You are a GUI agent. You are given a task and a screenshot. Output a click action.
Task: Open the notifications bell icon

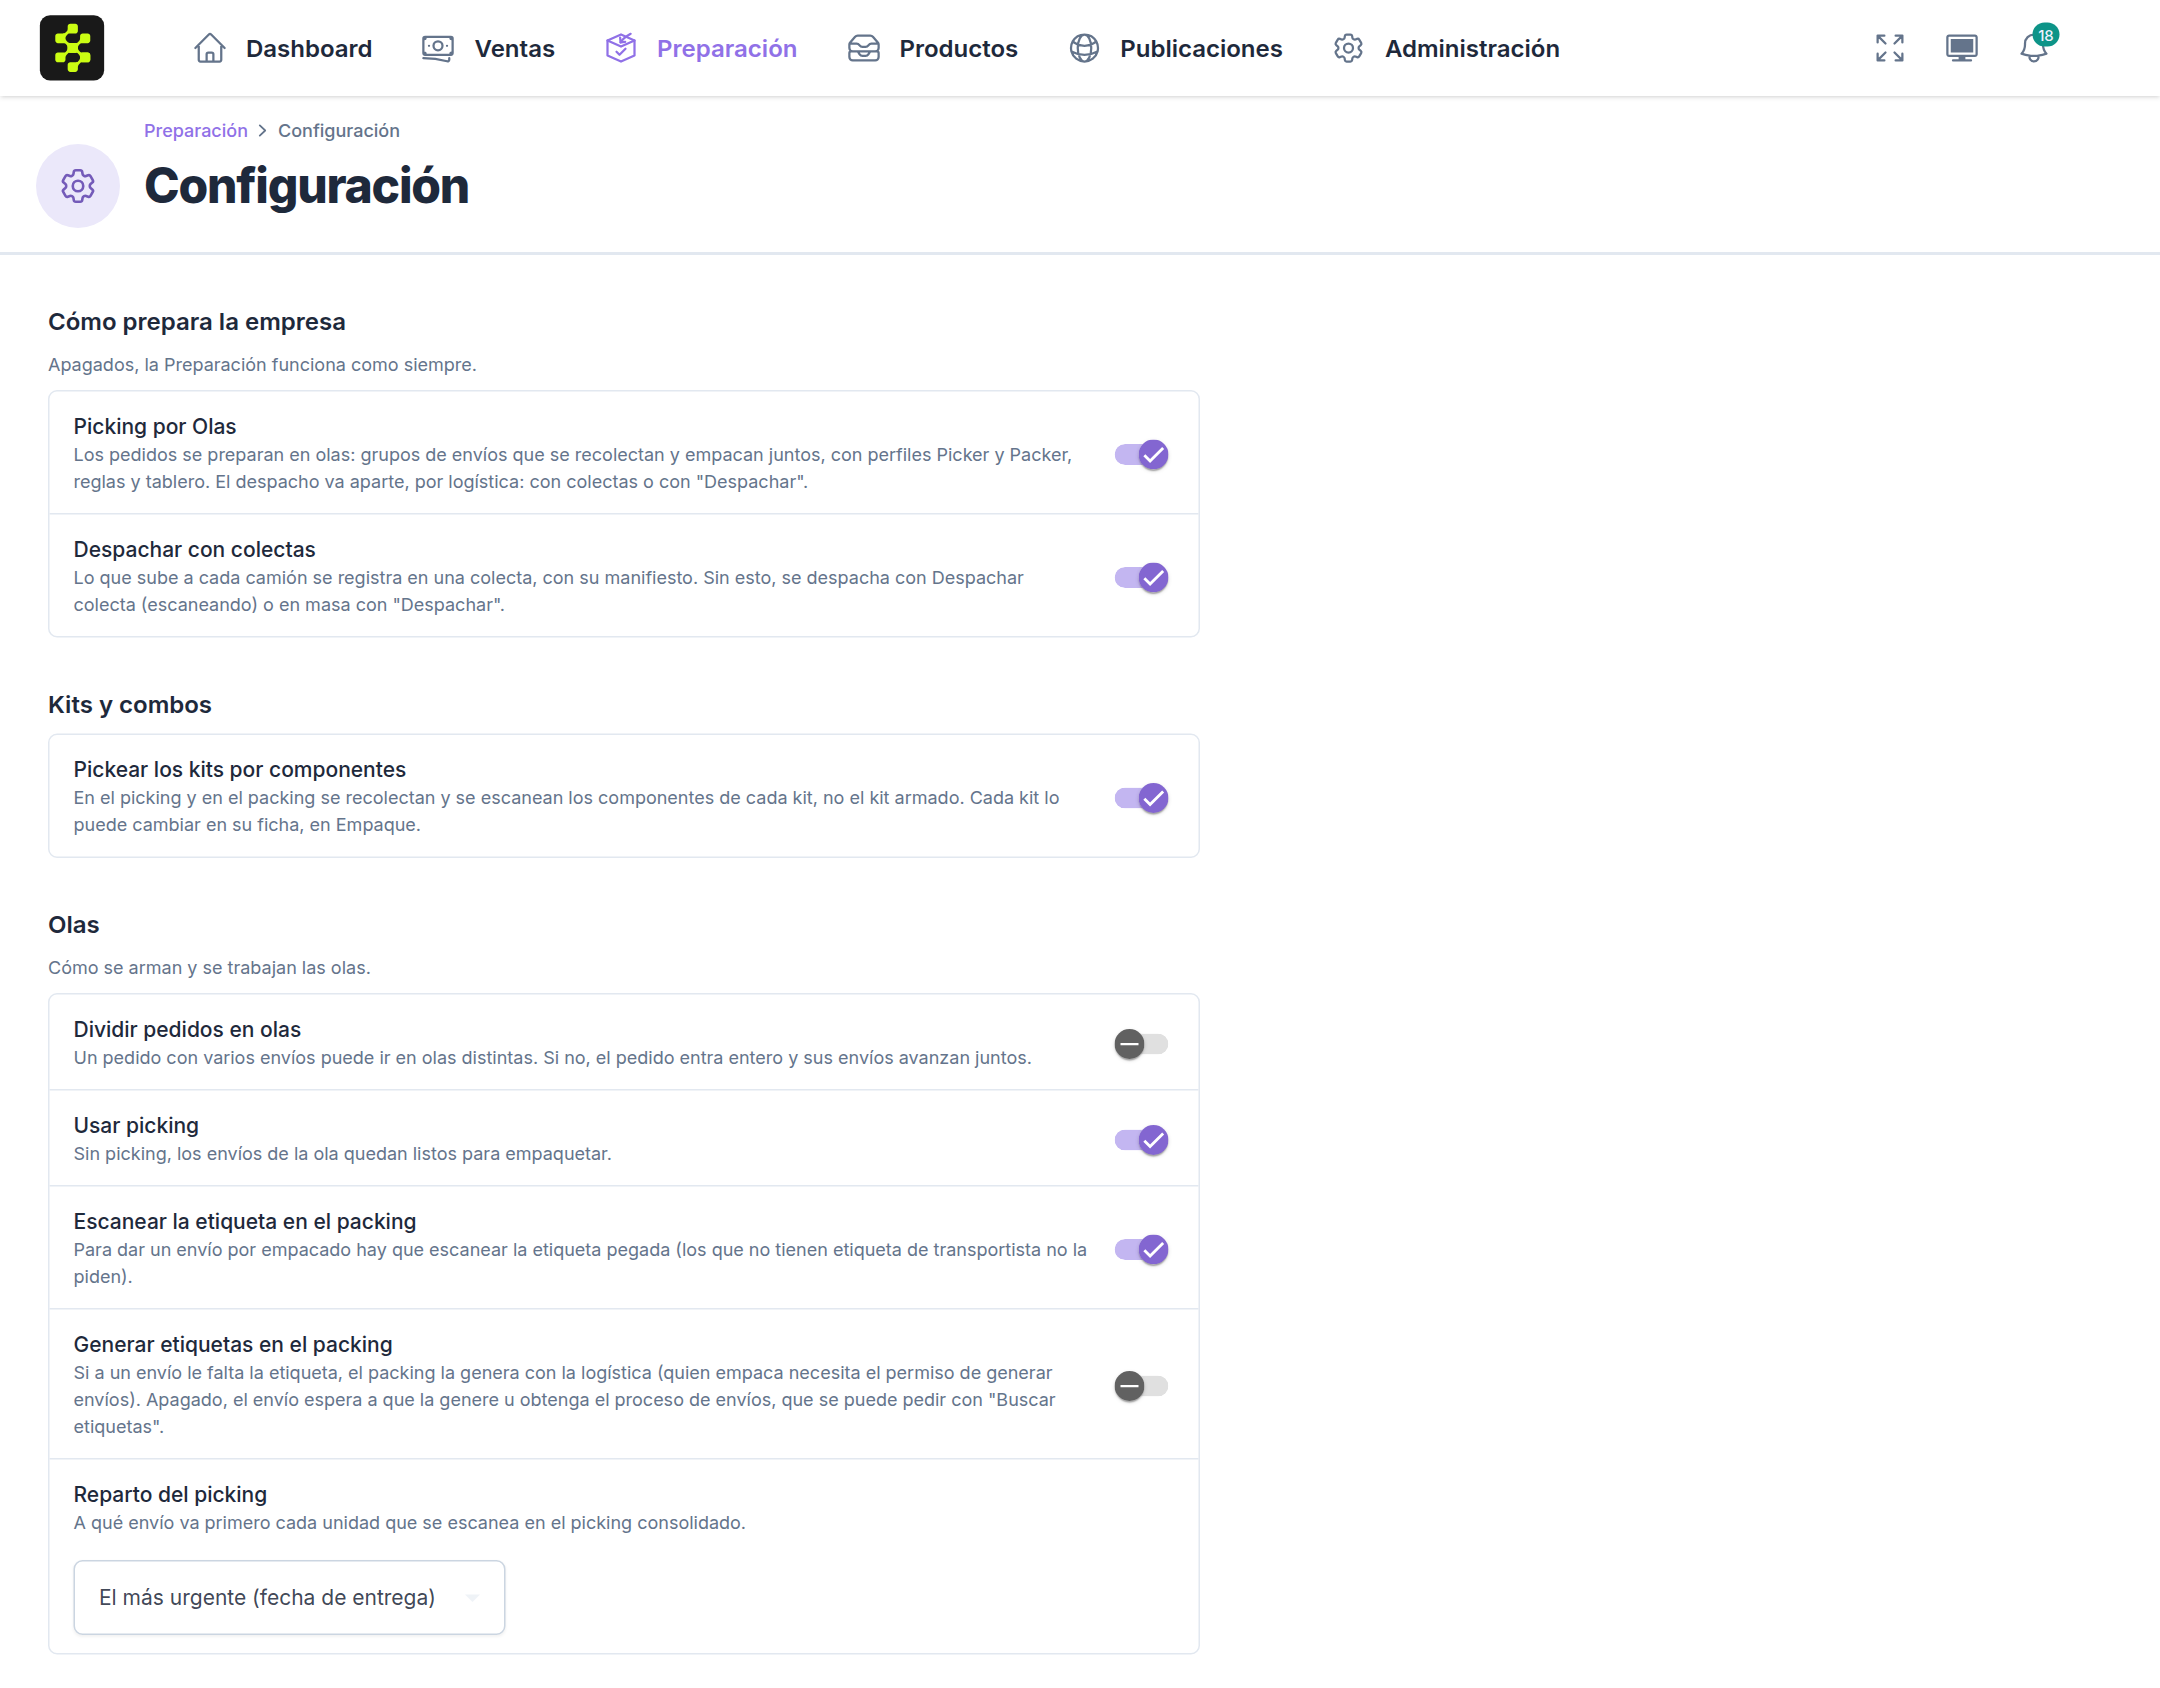pos(2034,47)
